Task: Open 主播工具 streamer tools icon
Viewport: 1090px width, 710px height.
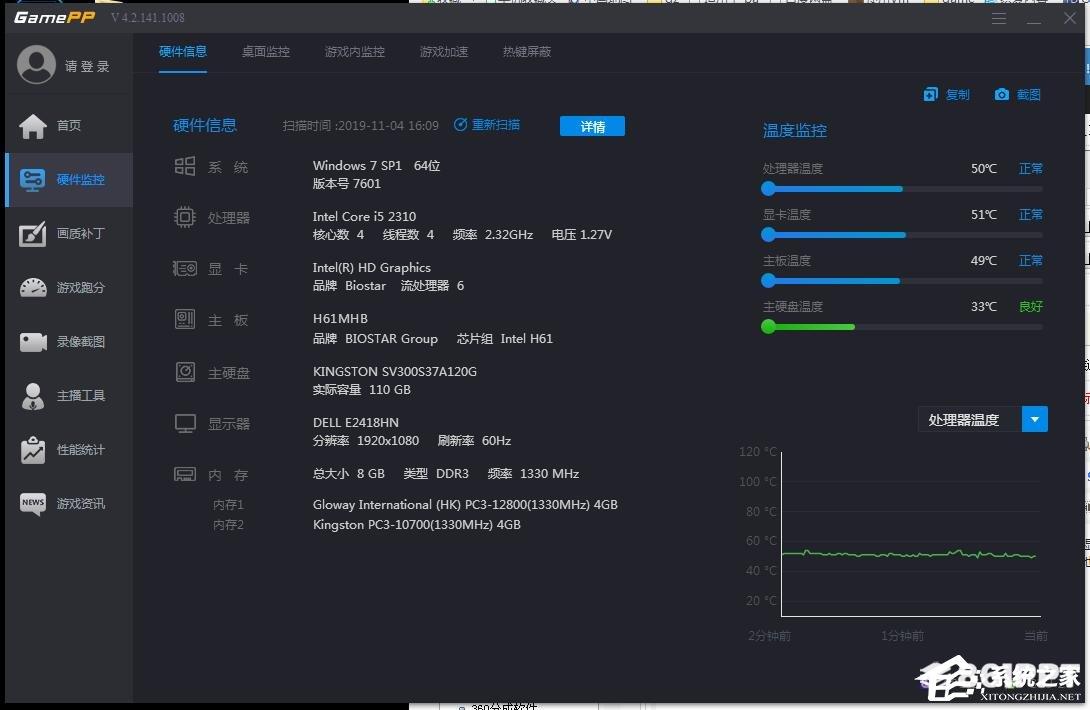Action: click(x=33, y=396)
